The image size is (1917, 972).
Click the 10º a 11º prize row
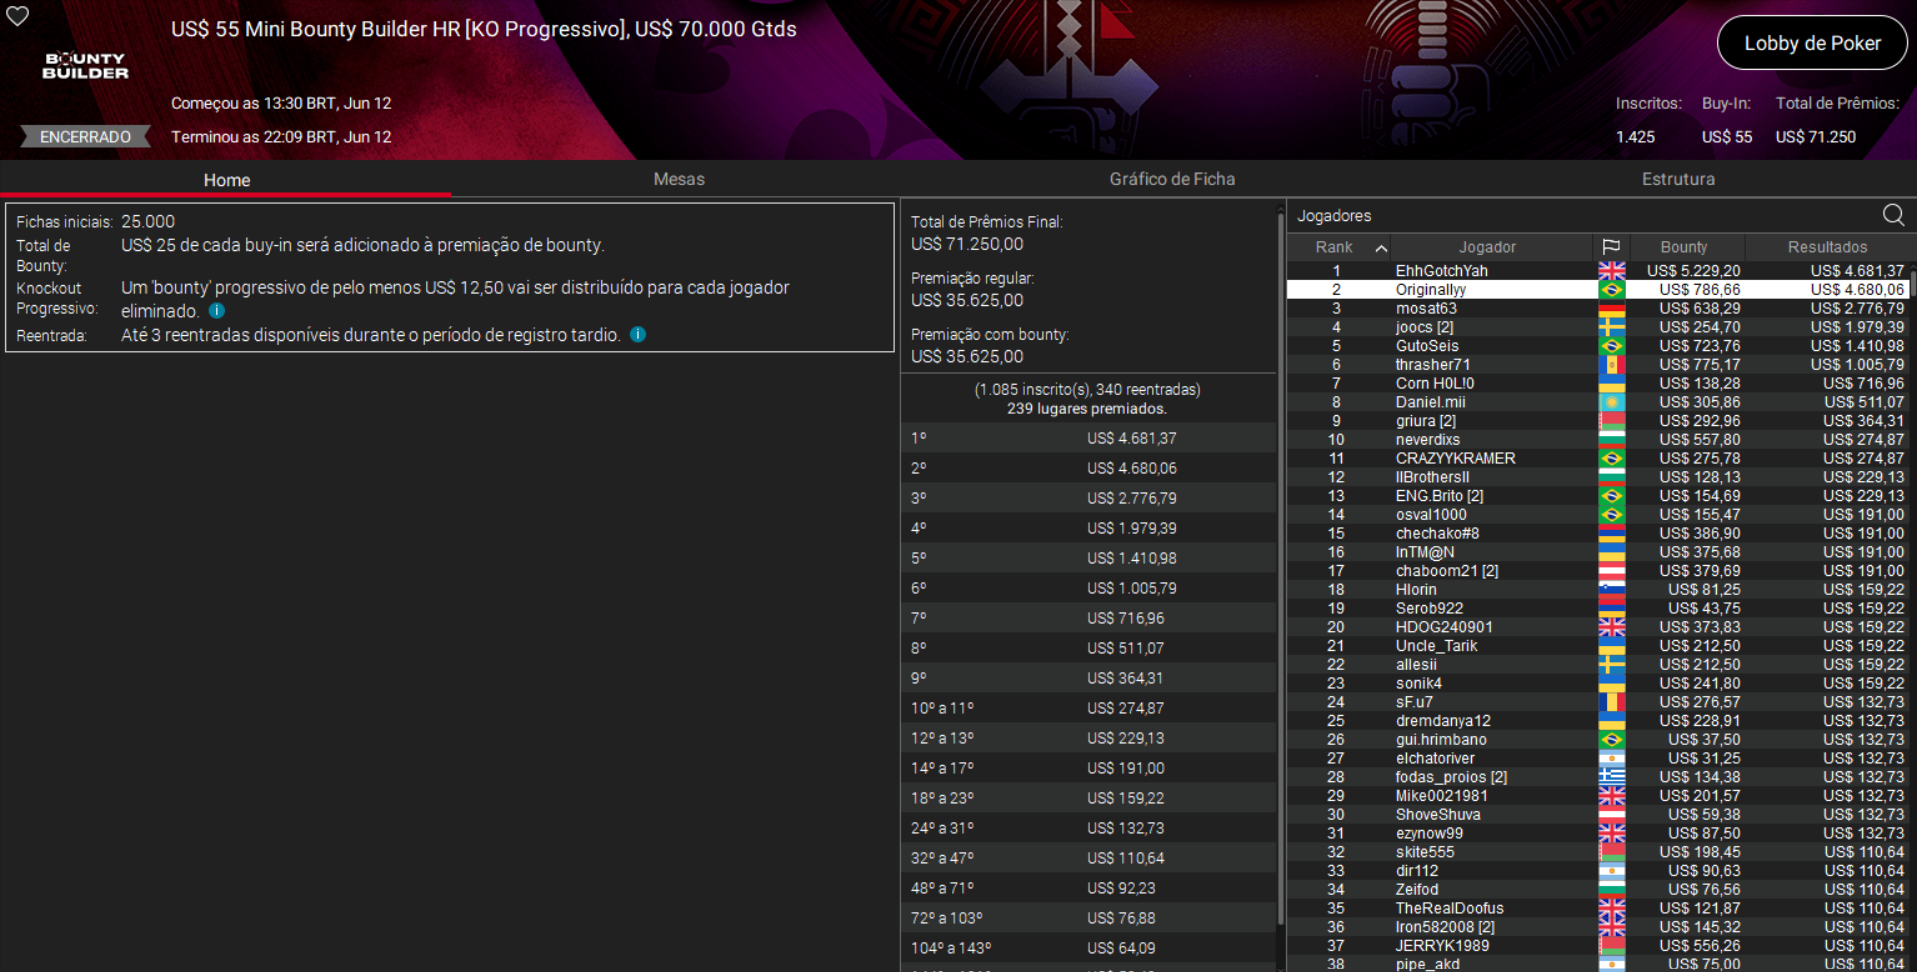(1088, 708)
